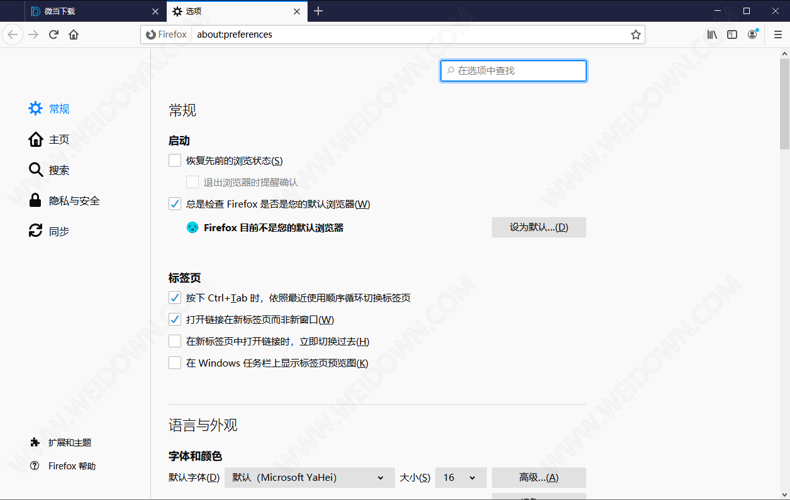
Task: Open the Firefox 帮助 link
Action: (72, 466)
